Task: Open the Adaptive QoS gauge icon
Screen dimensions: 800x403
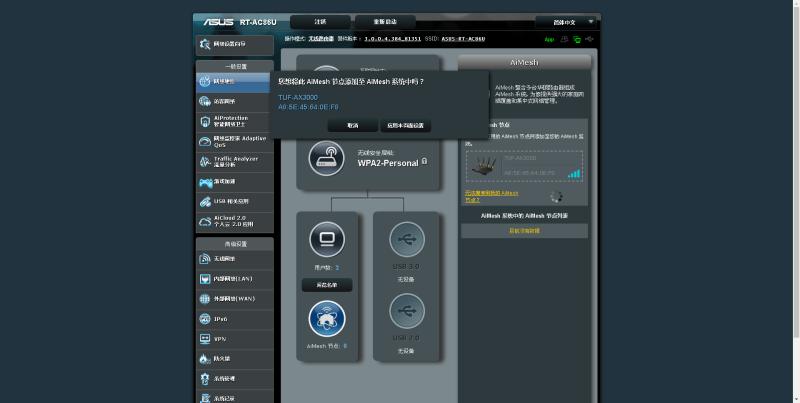Action: [x=205, y=141]
